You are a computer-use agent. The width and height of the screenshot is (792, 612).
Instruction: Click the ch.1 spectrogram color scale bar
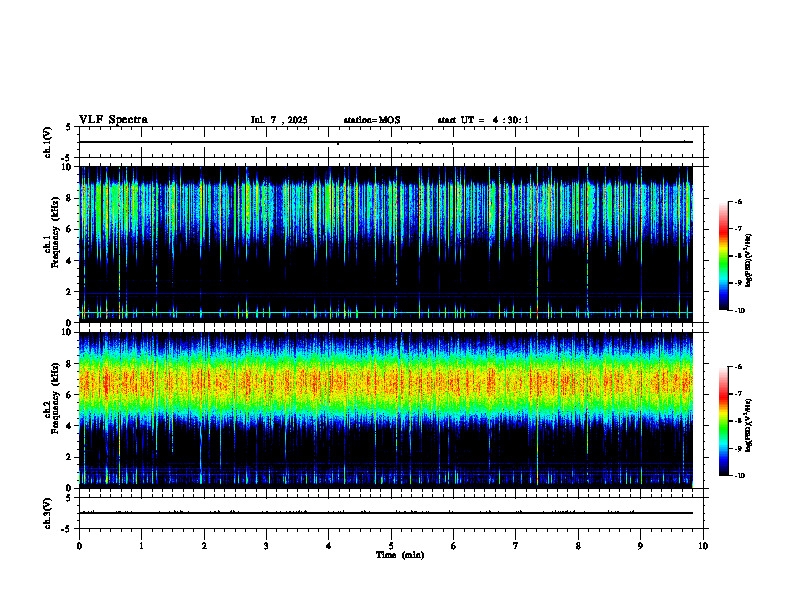coord(723,256)
